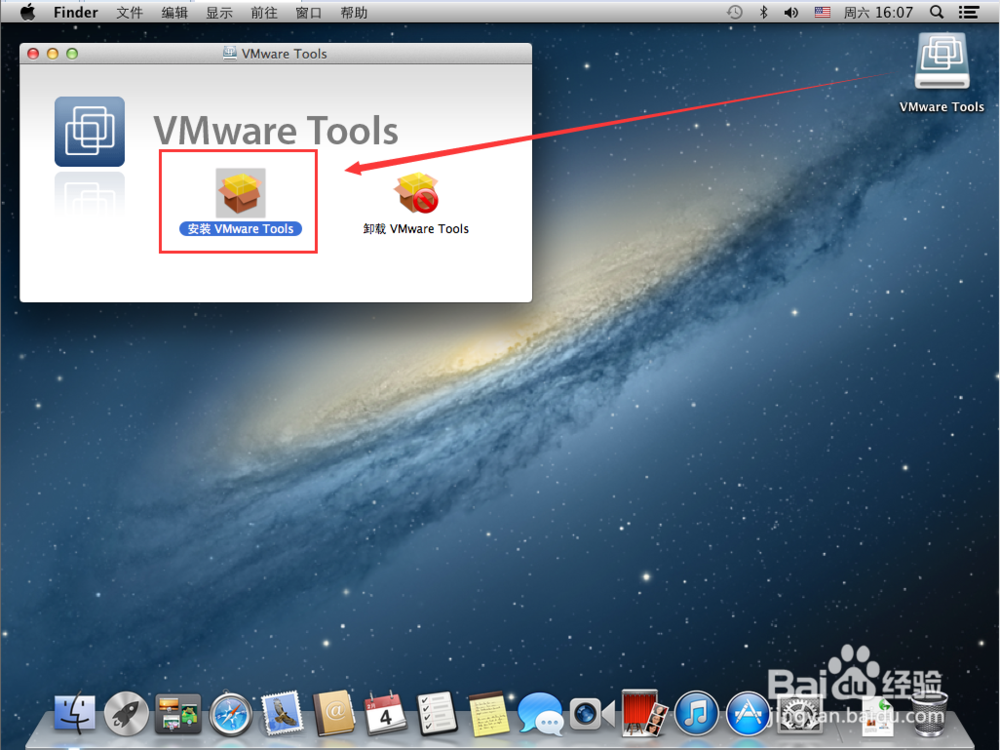Click the VMware Tools disk icon on desktop
Screen dimensions: 1000x750
coord(942,61)
